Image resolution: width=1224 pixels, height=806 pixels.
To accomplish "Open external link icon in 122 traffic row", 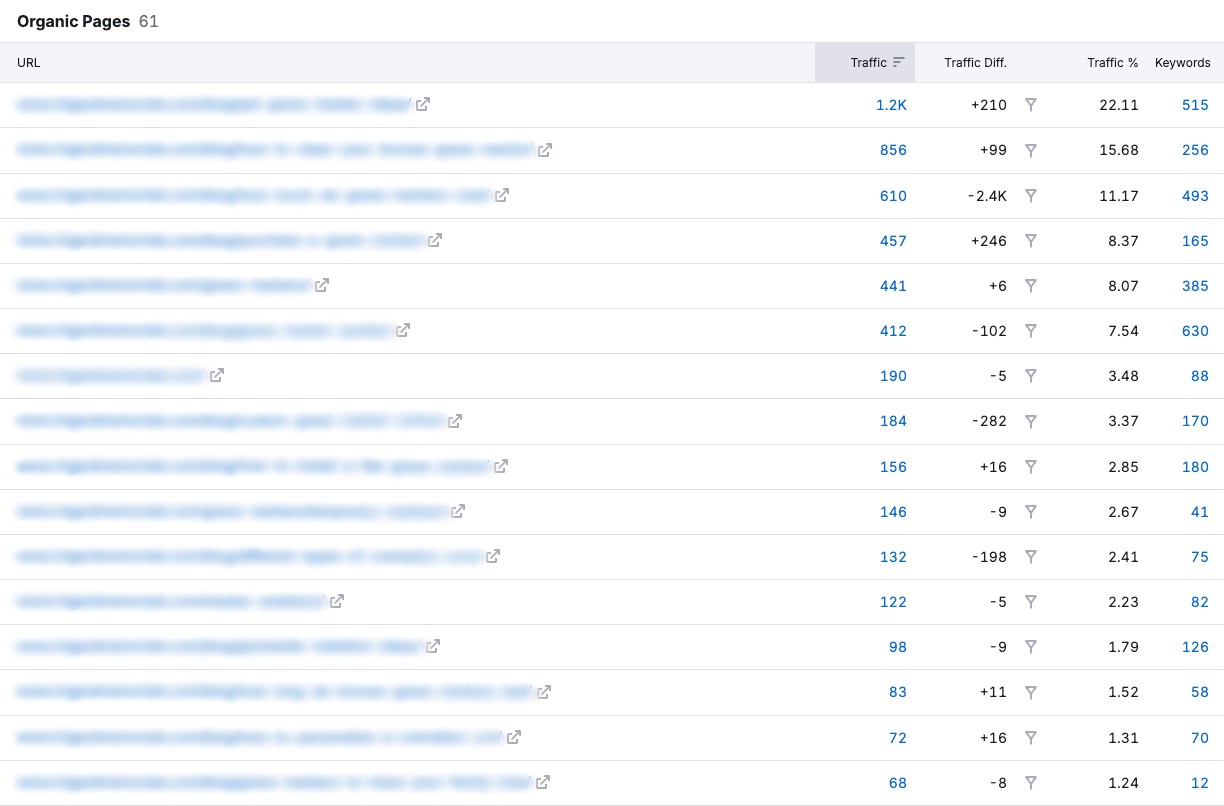I will coord(338,601).
